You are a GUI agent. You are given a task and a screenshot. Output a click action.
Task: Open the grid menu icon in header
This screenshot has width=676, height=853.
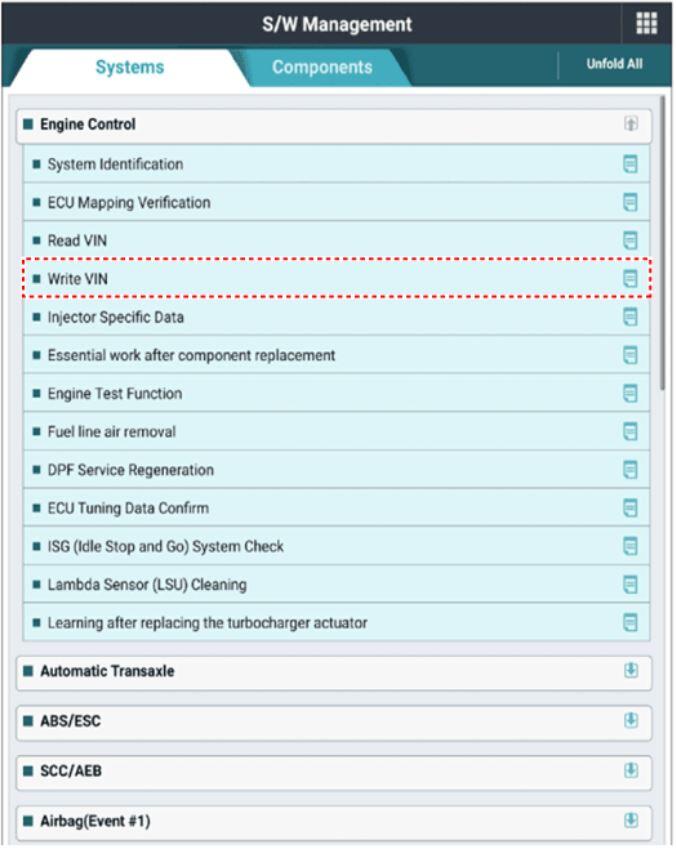(x=646, y=24)
